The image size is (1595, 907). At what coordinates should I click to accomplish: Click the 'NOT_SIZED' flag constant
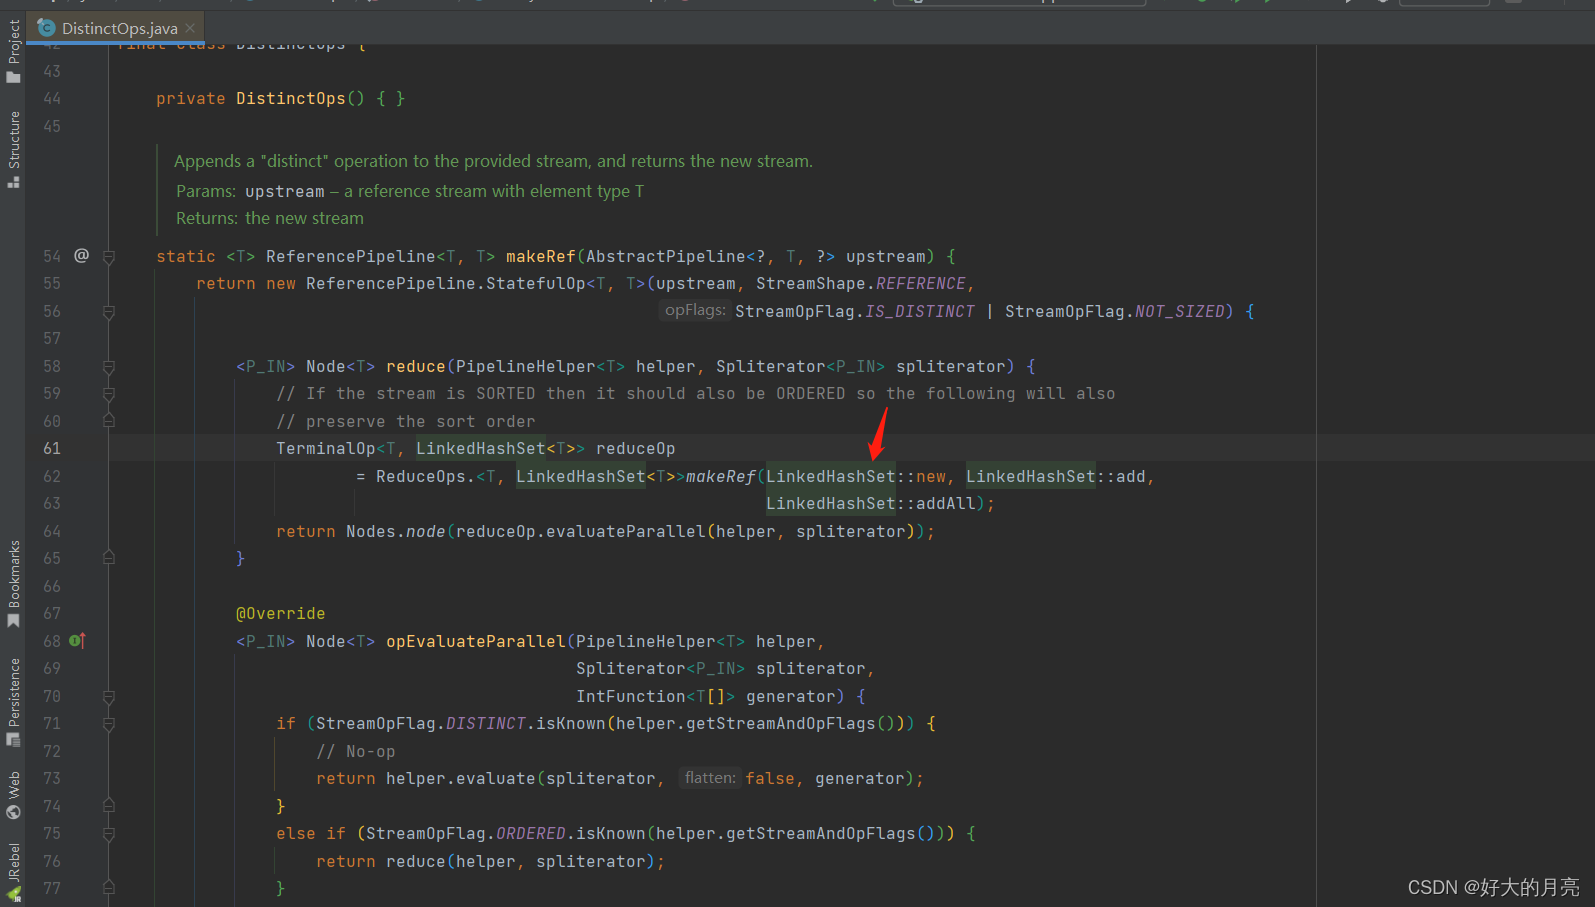tap(1180, 311)
